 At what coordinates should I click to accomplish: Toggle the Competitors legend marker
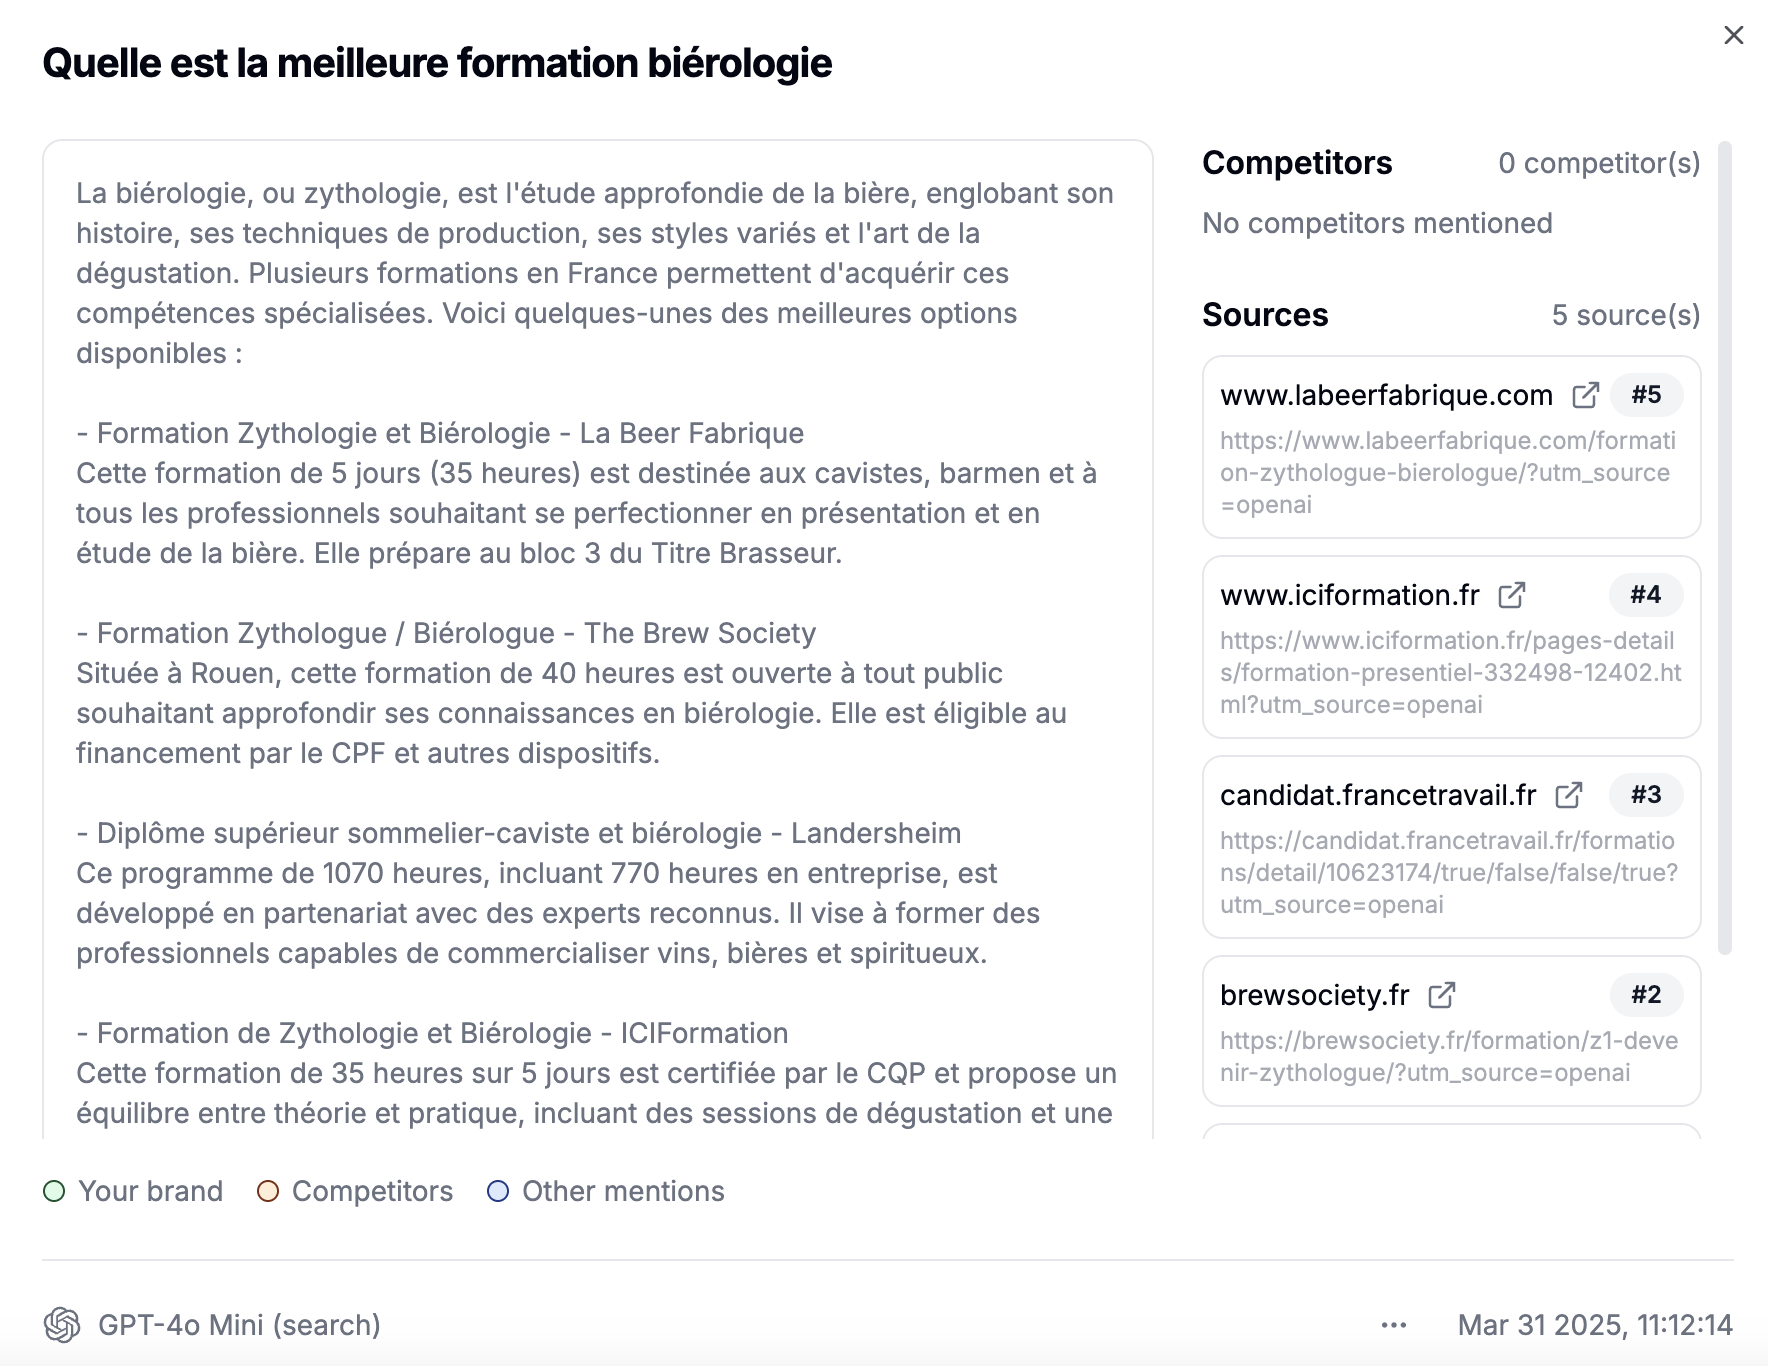point(268,1191)
